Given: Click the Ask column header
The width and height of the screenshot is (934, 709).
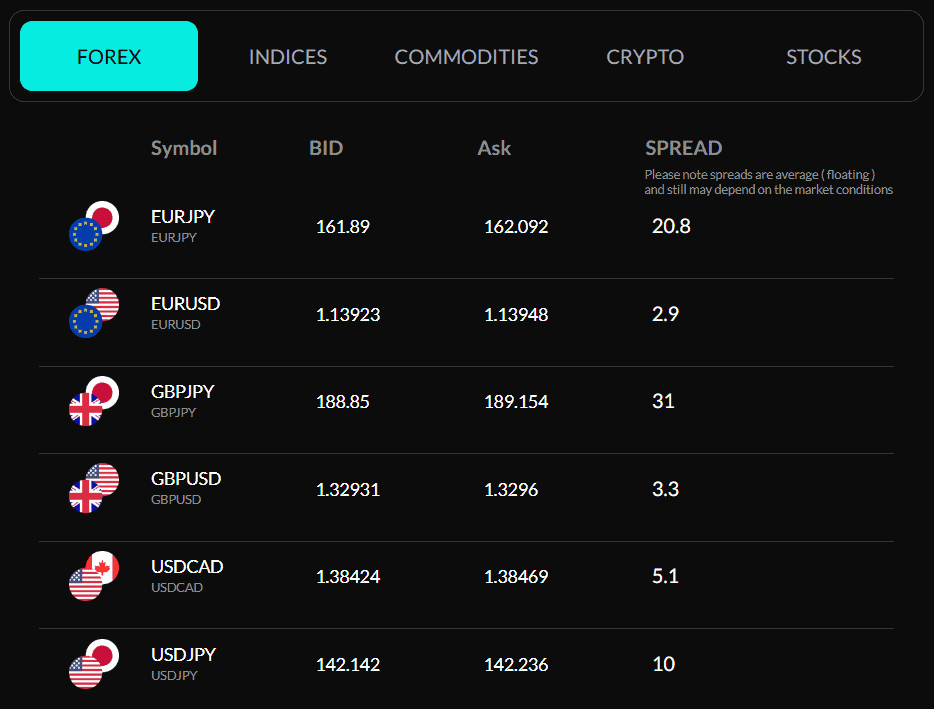Looking at the screenshot, I should pos(494,148).
